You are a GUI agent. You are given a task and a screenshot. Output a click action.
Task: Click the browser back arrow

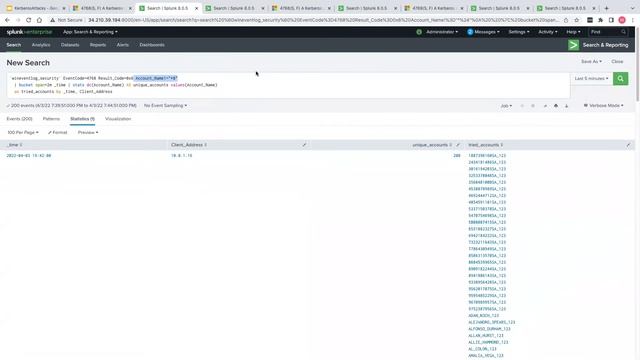point(7,20)
